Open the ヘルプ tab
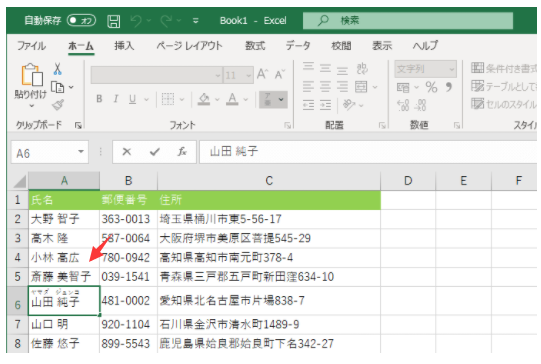This screenshot has width=541, height=364. pyautogui.click(x=425, y=46)
